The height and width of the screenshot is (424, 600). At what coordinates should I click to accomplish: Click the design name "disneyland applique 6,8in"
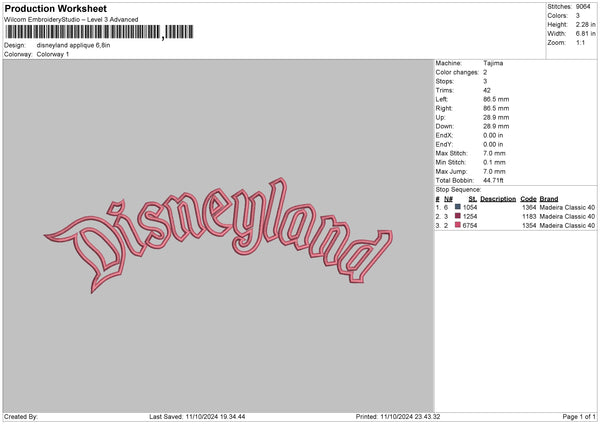click(73, 45)
